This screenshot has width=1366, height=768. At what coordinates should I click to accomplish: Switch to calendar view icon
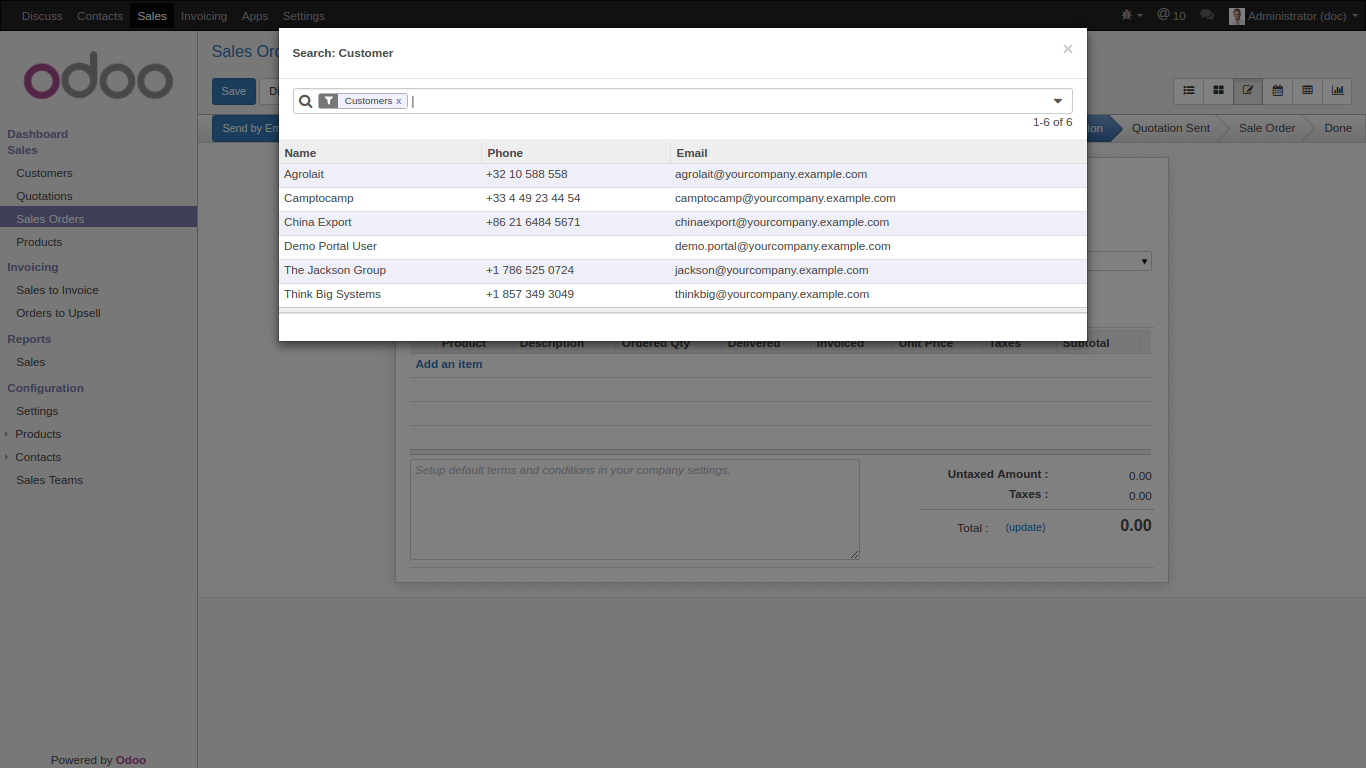click(x=1278, y=90)
